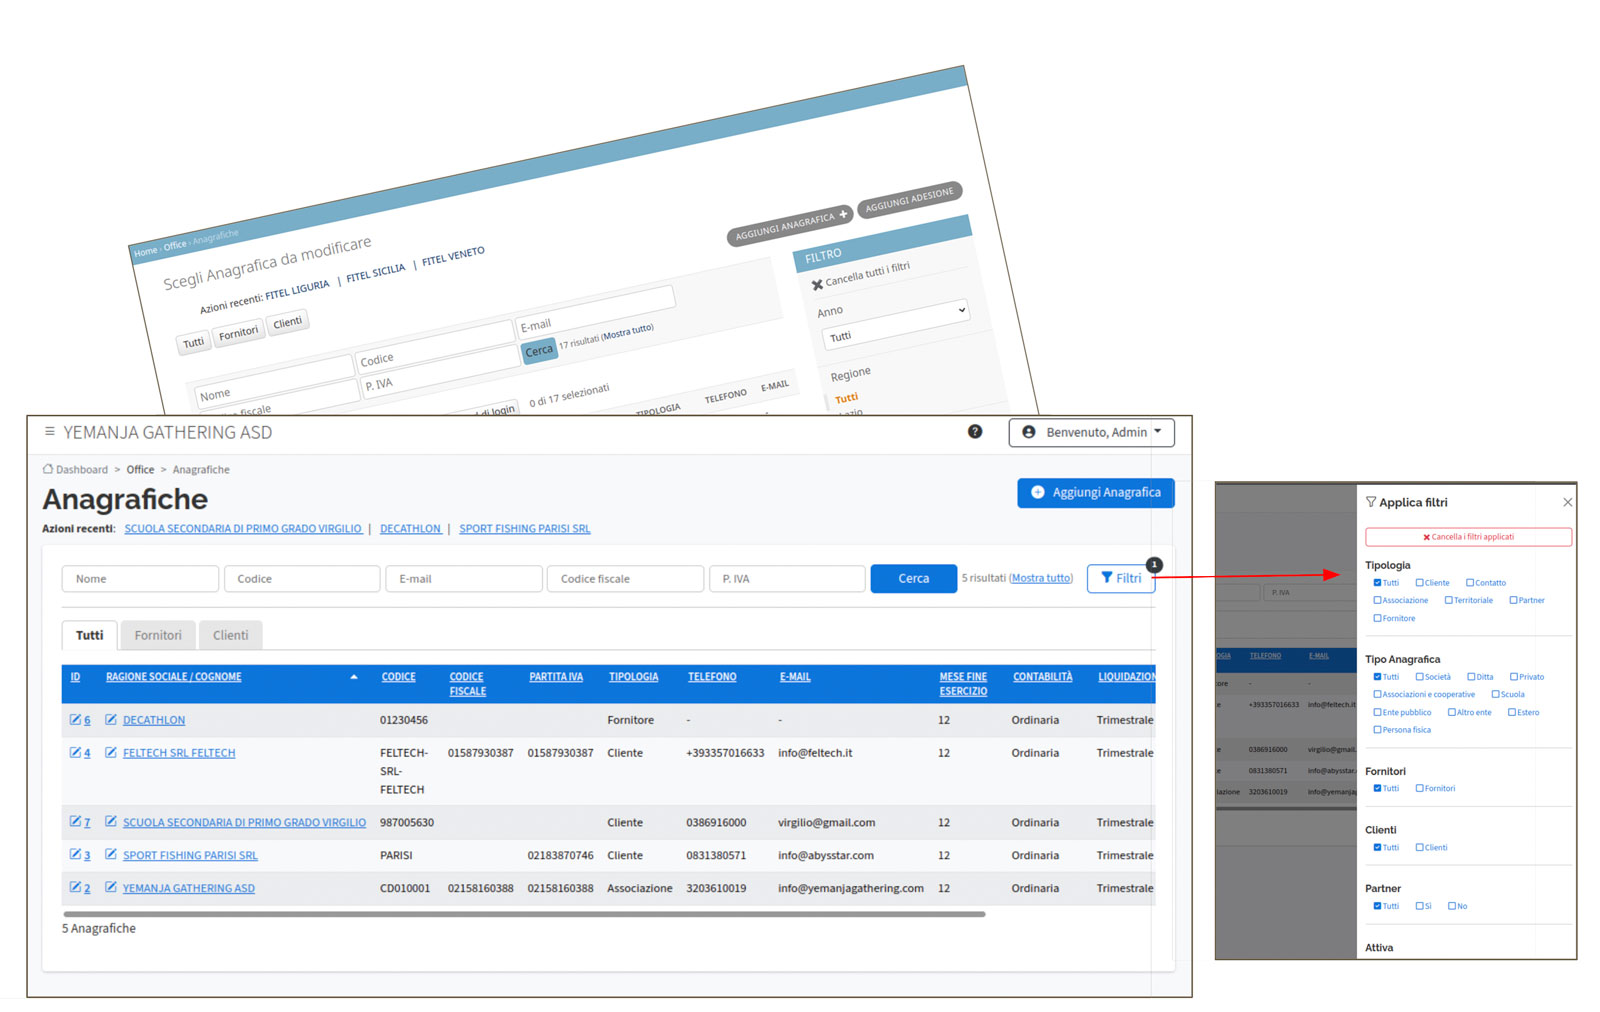
Task: Check Scuola under Tipo Anagrafica
Action: coord(1495,694)
